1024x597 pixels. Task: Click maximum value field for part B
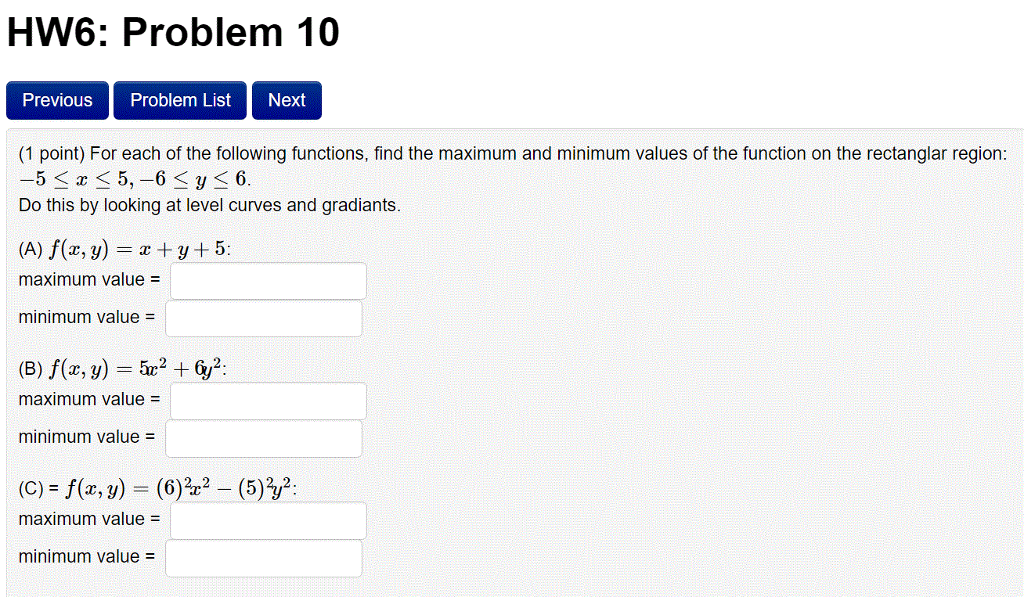[267, 400]
